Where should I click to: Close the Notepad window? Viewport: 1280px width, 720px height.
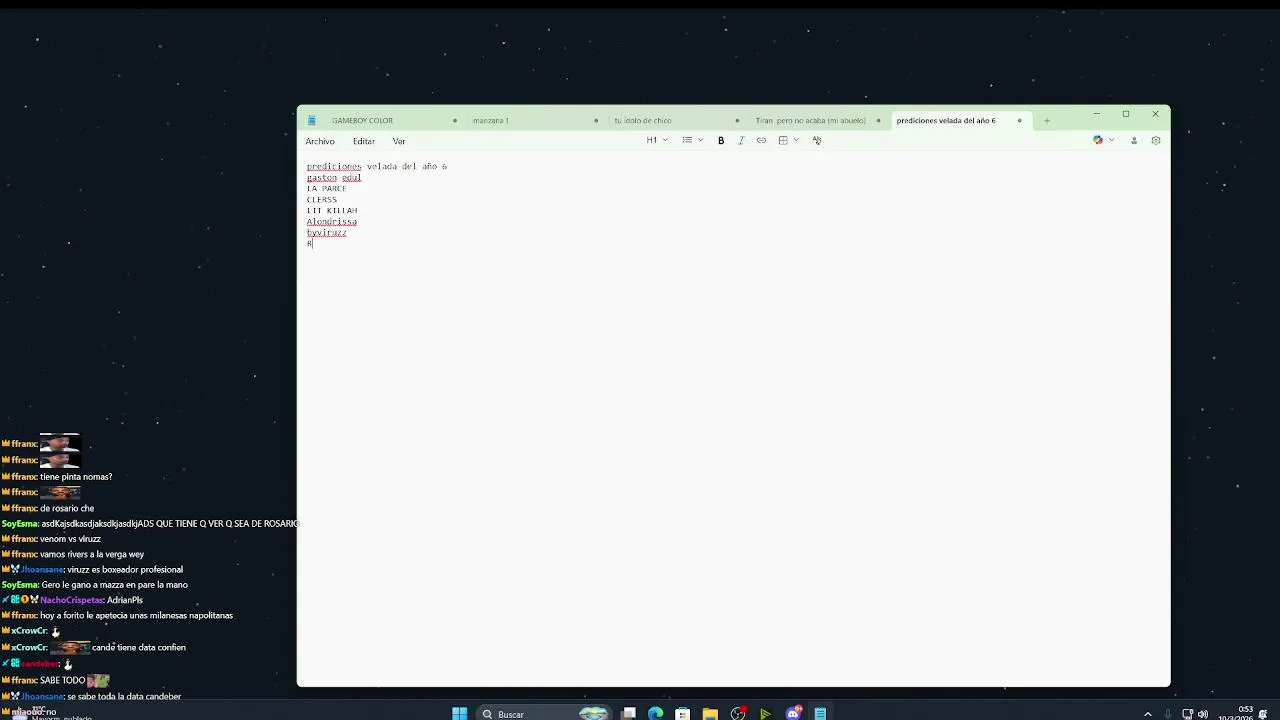coord(1155,114)
